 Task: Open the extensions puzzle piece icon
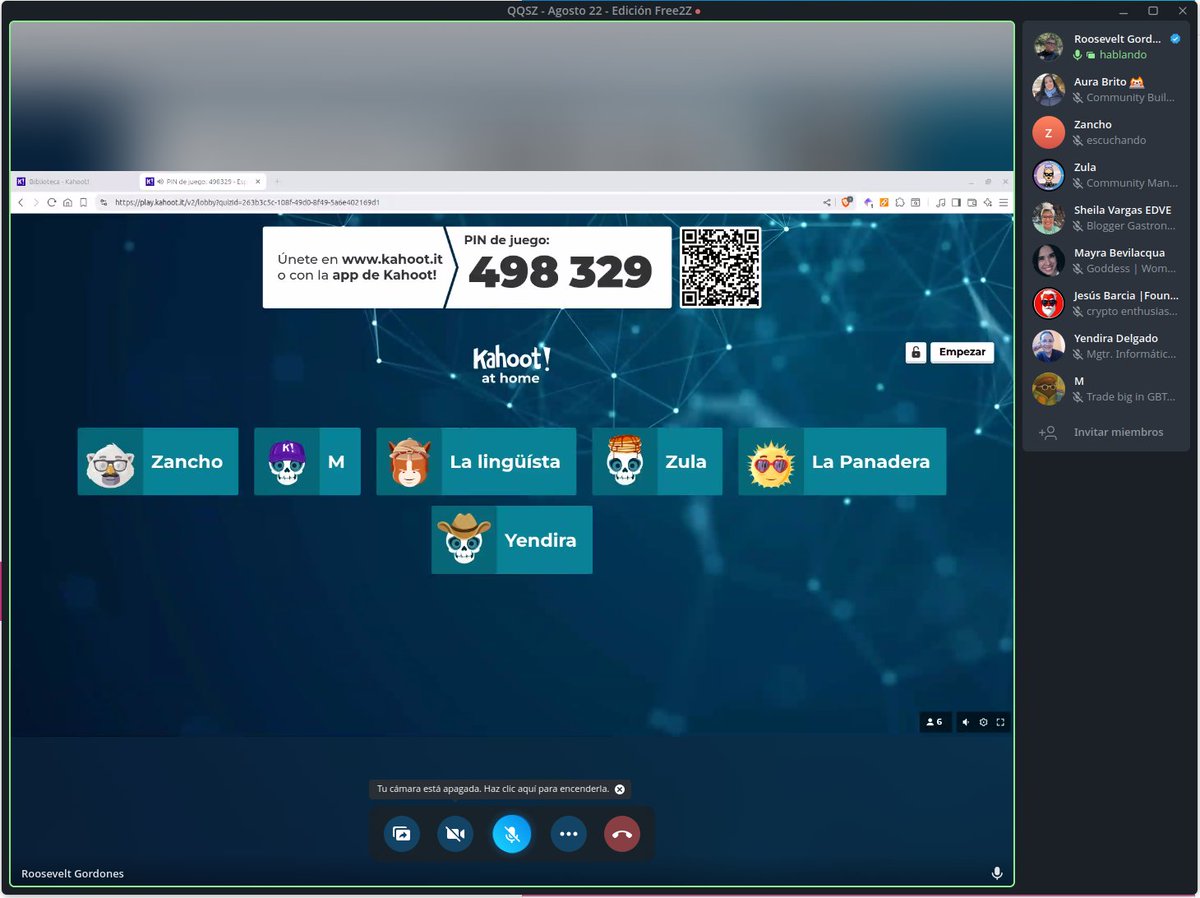point(900,202)
